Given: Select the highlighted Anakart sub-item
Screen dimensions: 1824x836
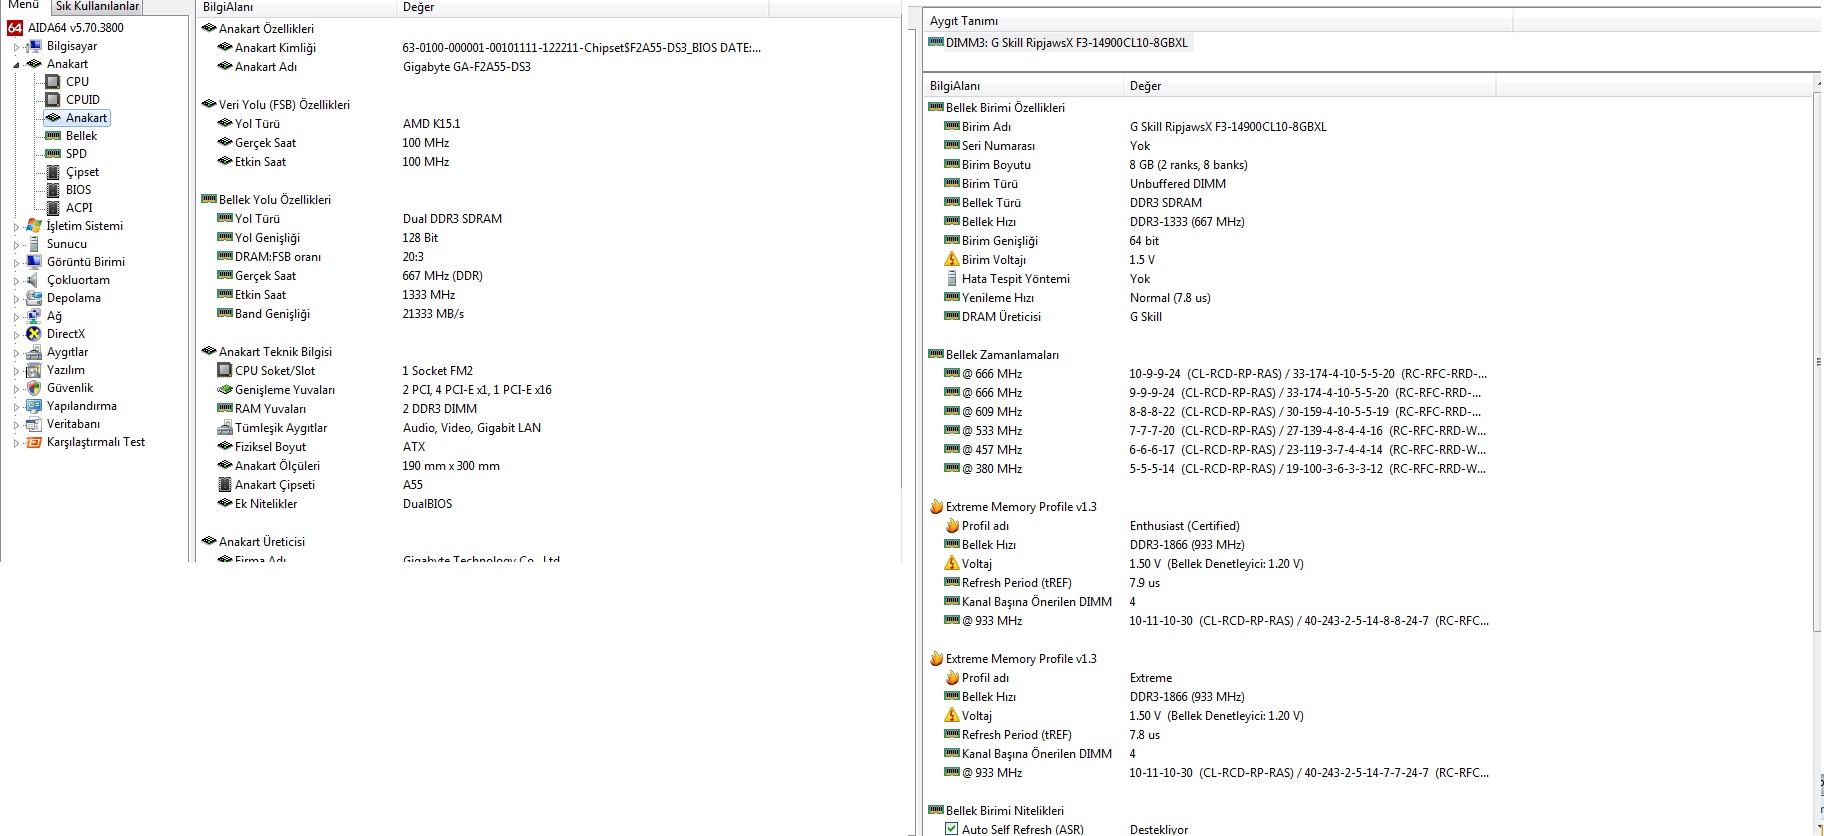Looking at the screenshot, I should 86,118.
